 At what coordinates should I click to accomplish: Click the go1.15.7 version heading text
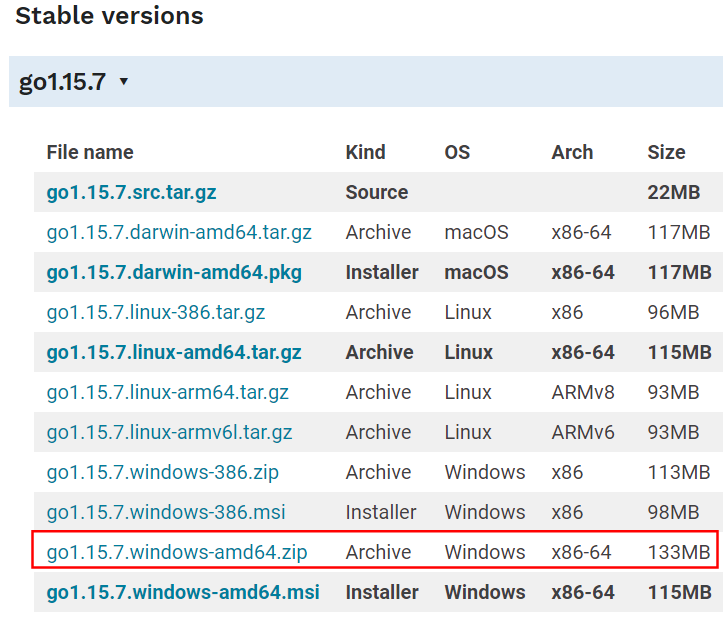(x=62, y=82)
